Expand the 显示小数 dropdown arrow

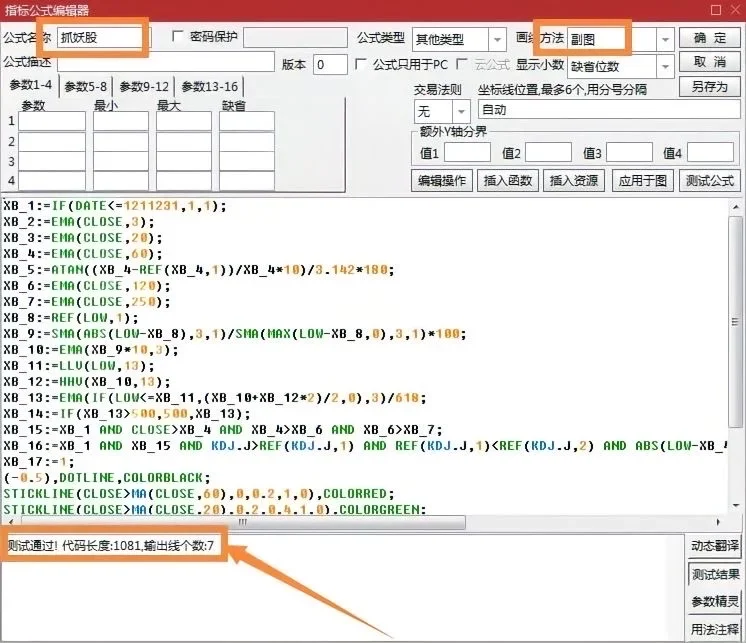pyautogui.click(x=665, y=67)
